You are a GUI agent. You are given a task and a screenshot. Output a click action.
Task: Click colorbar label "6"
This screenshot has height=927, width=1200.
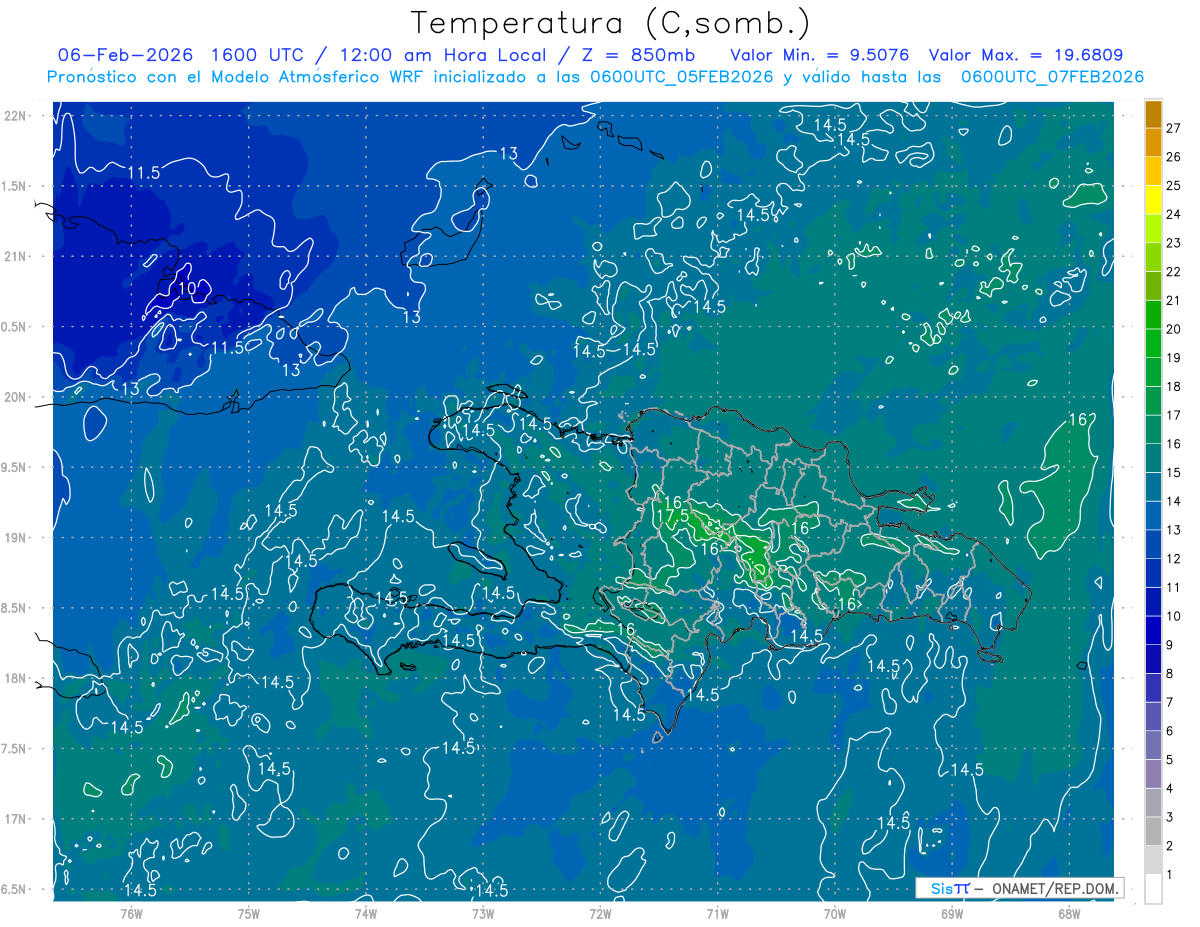tap(1170, 731)
